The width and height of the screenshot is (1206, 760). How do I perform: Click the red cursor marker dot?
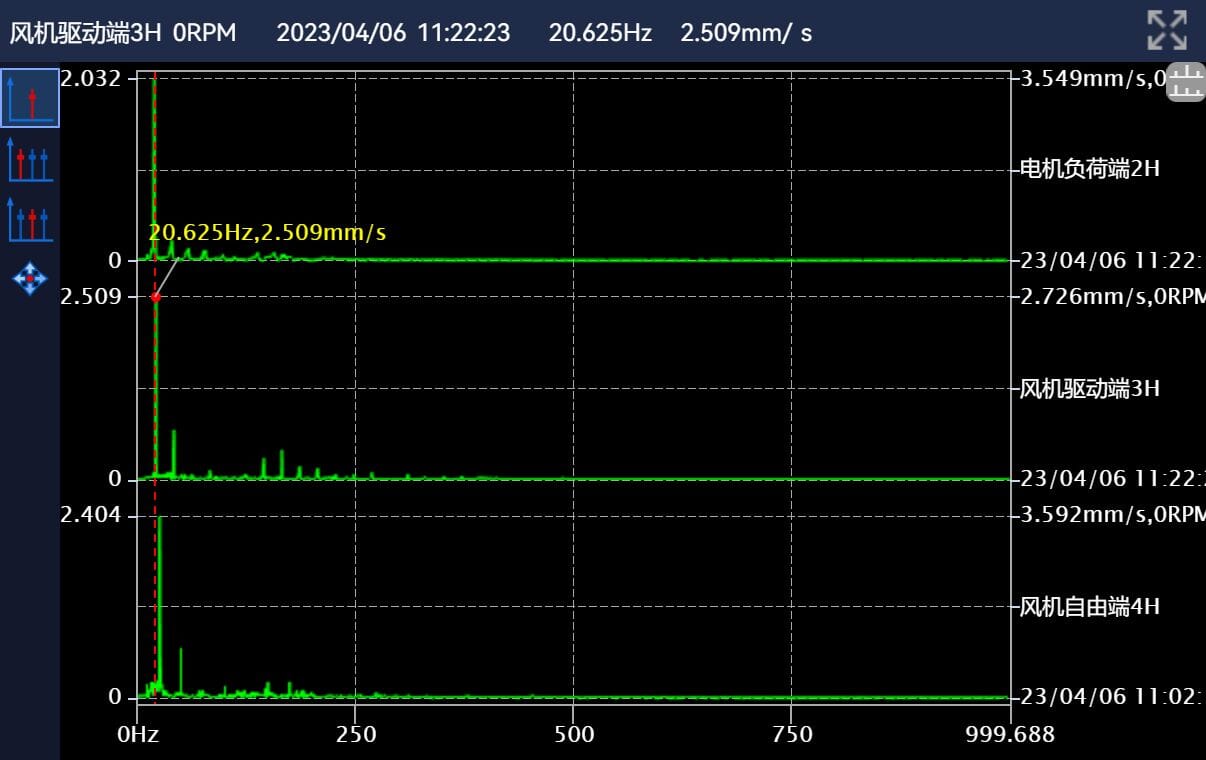[155, 297]
